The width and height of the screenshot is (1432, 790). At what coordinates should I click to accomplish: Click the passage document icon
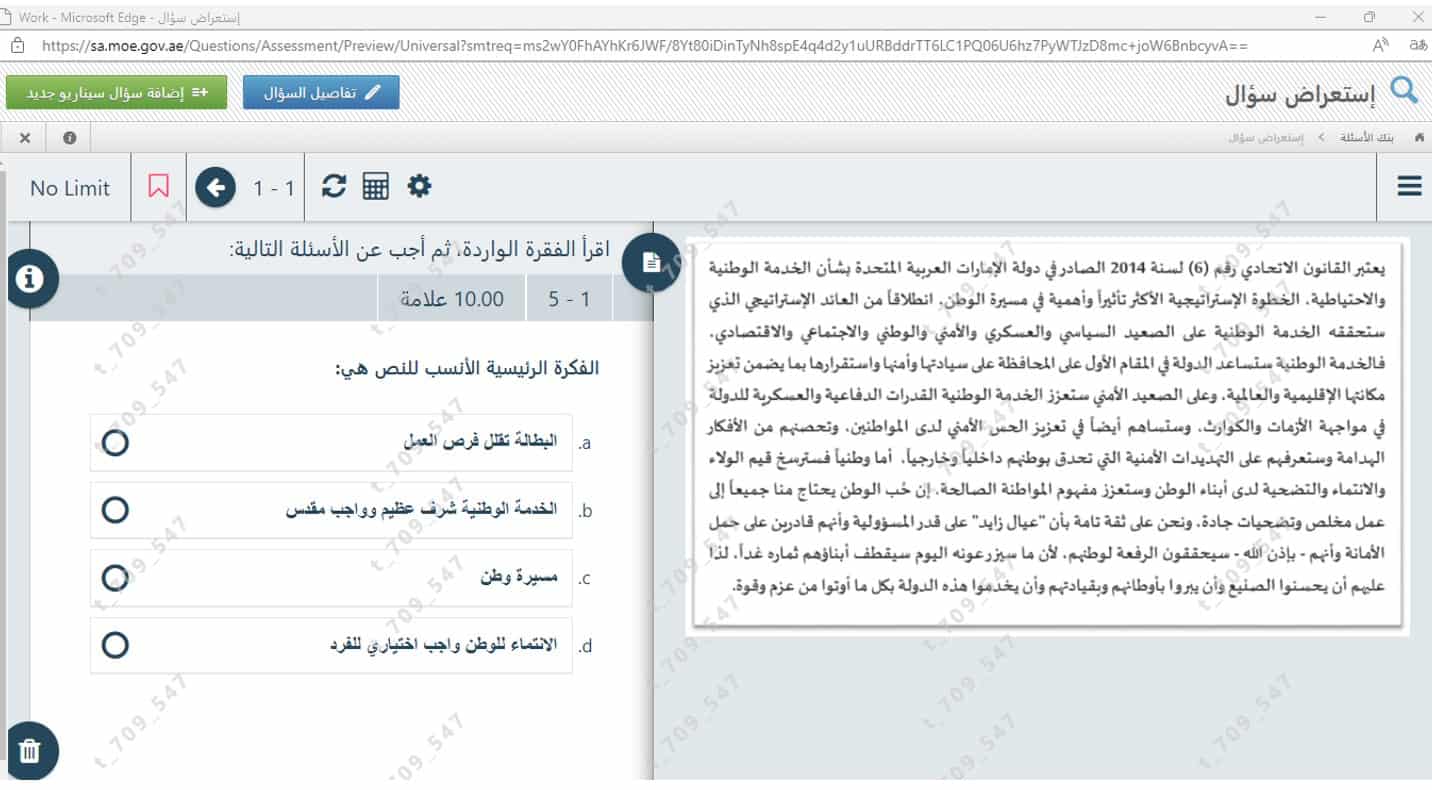coord(651,262)
